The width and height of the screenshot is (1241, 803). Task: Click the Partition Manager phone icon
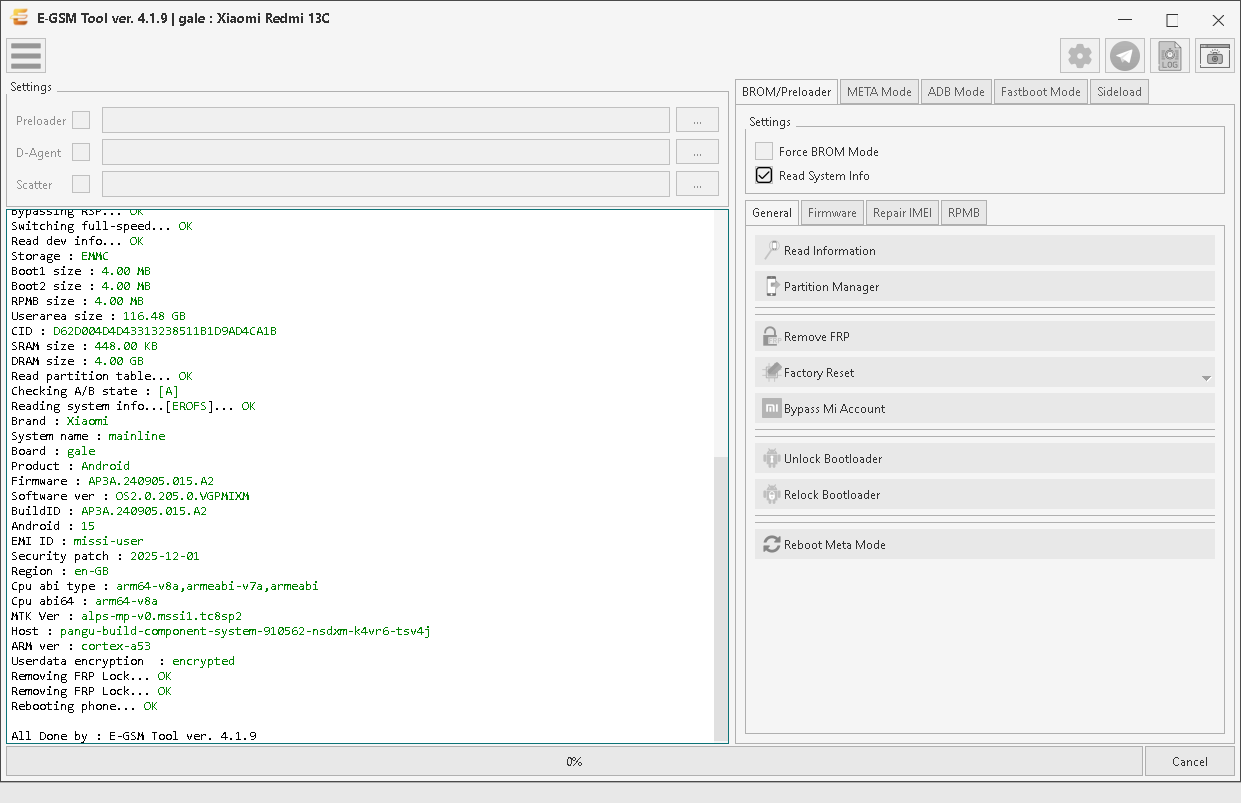(771, 286)
